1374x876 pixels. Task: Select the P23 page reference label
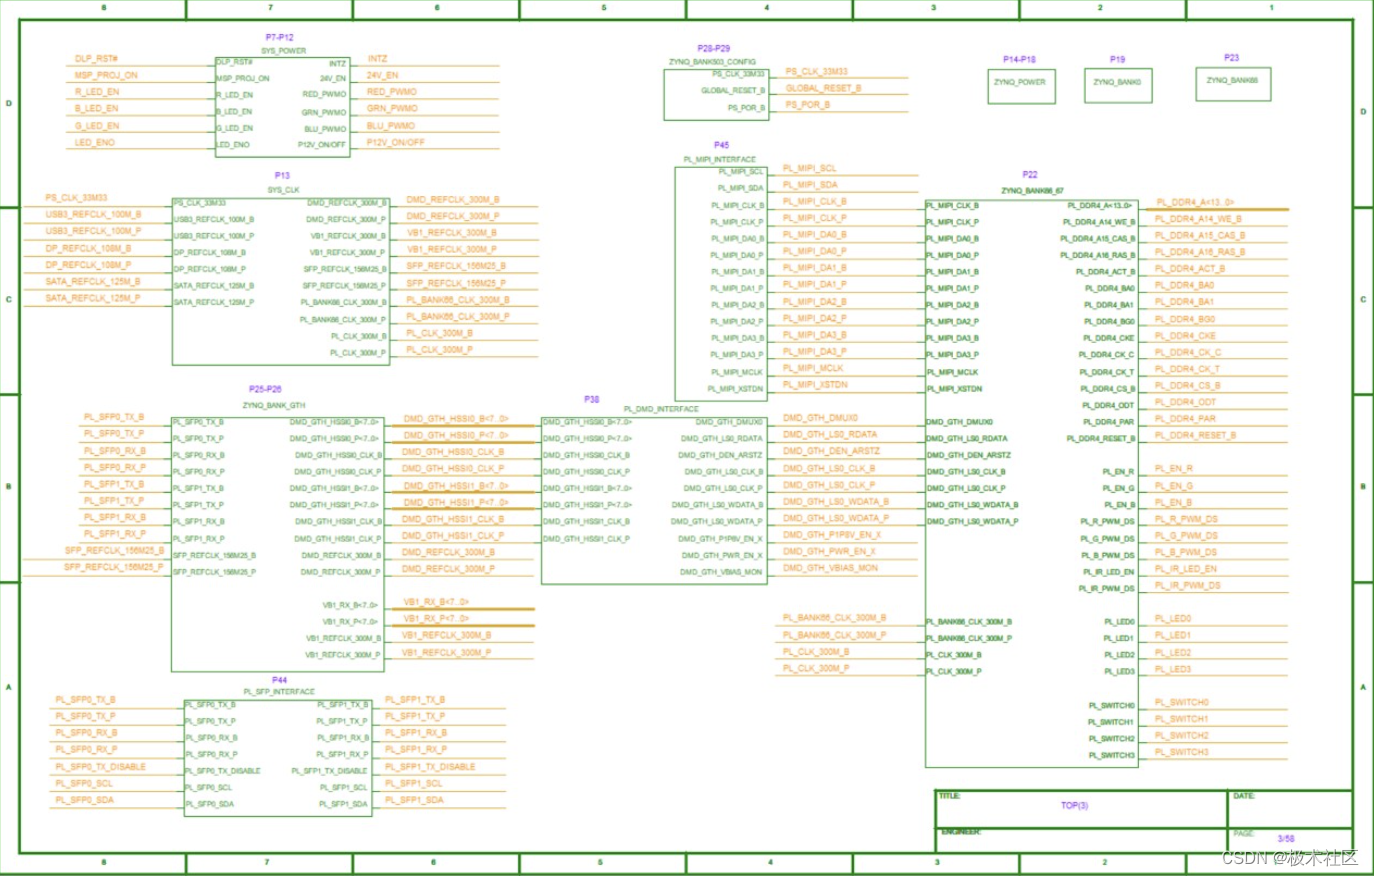click(x=1231, y=57)
